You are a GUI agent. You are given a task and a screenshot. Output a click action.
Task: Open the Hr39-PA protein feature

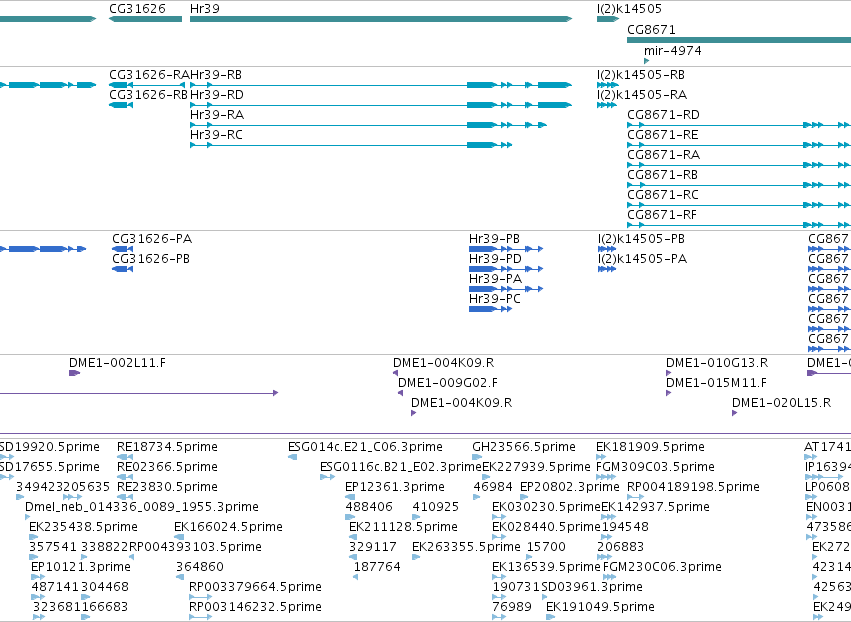[x=496, y=279]
